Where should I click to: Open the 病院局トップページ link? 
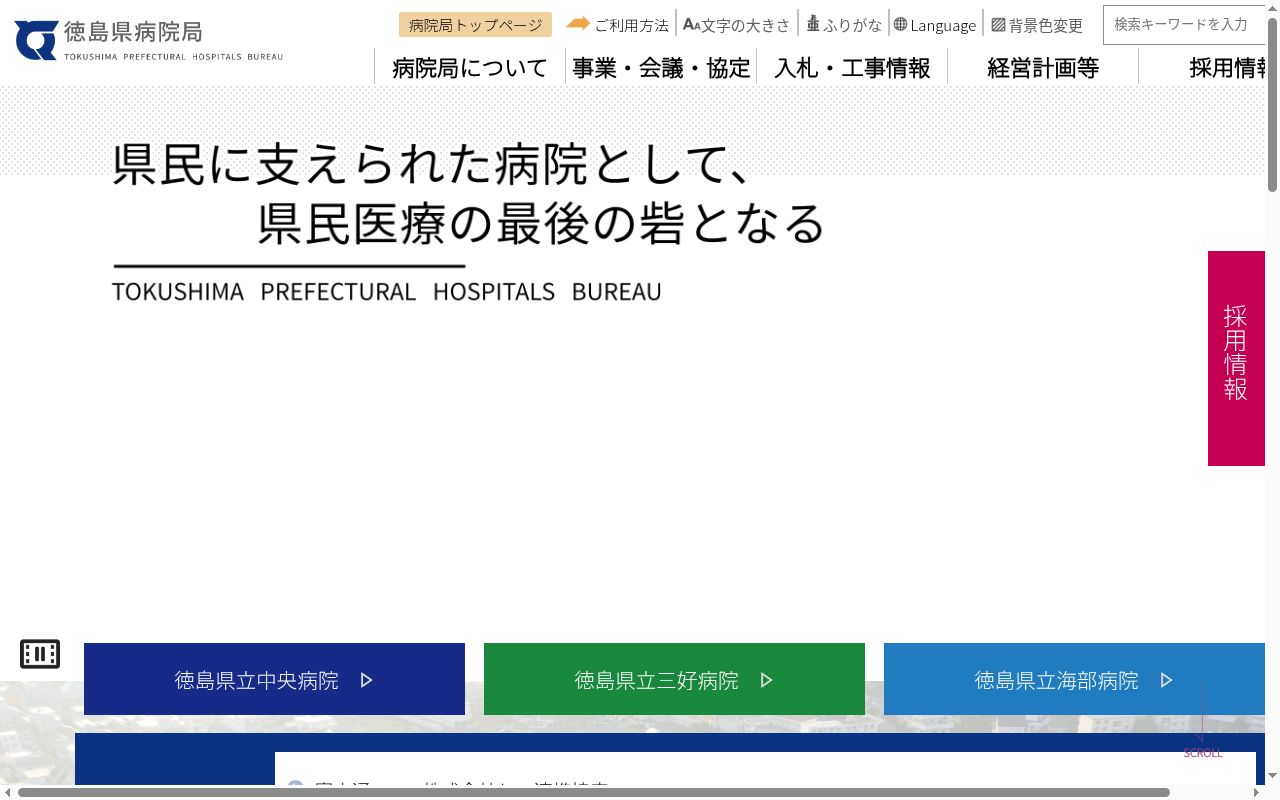pos(475,25)
